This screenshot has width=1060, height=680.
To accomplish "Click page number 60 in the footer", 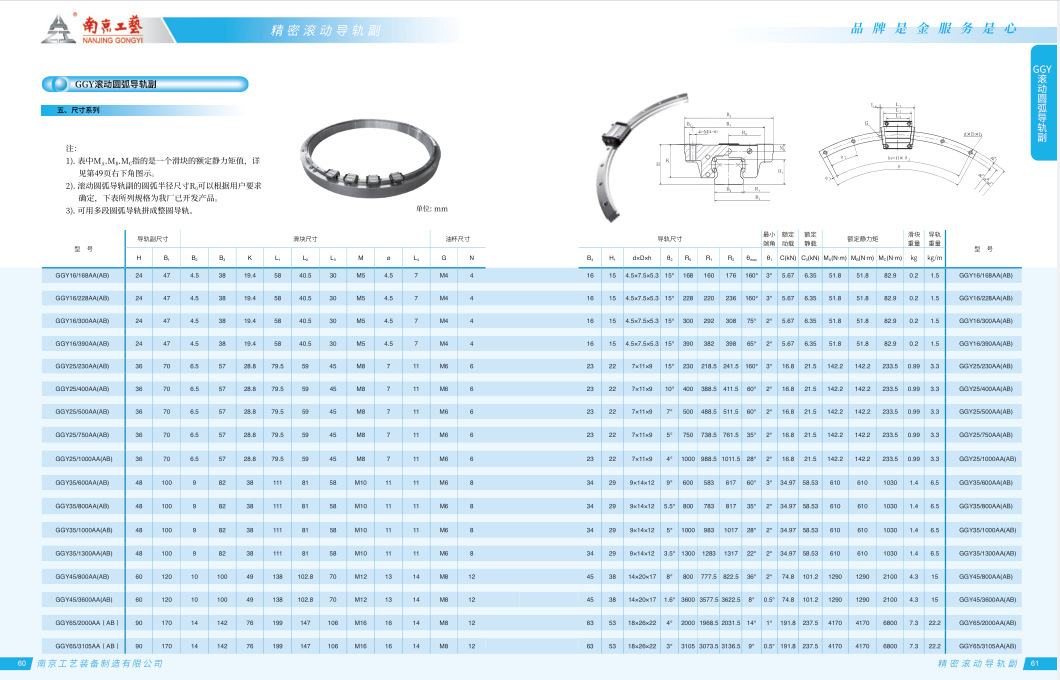I will (21, 664).
